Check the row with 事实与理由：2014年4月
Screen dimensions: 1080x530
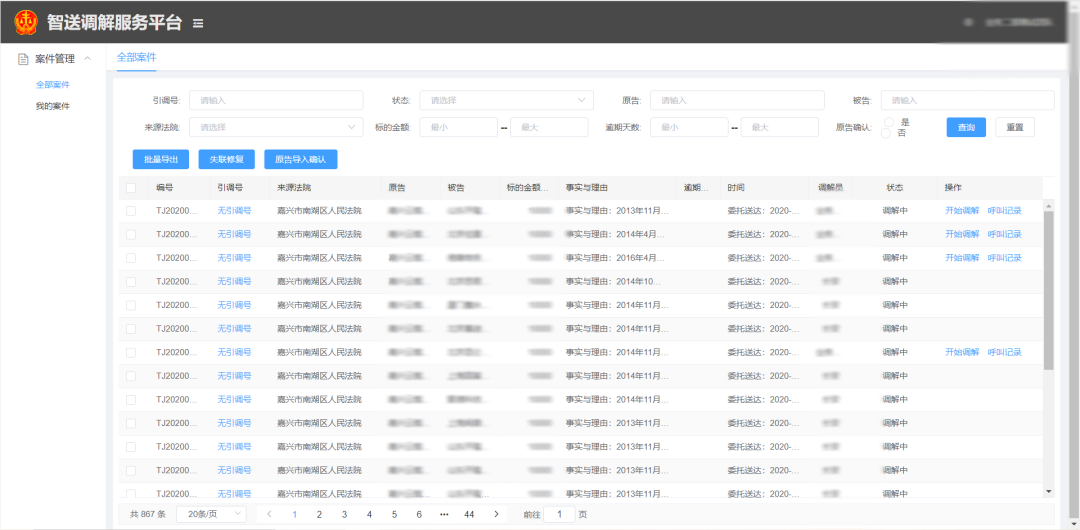[x=131, y=234]
